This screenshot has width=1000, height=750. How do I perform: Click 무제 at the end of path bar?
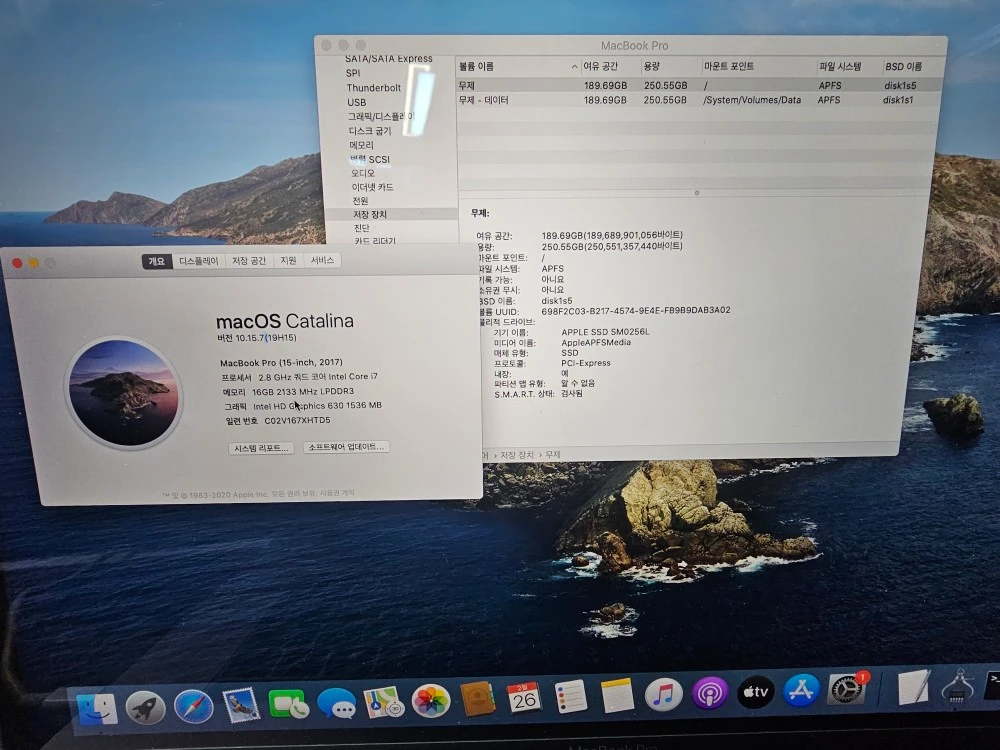[553, 454]
